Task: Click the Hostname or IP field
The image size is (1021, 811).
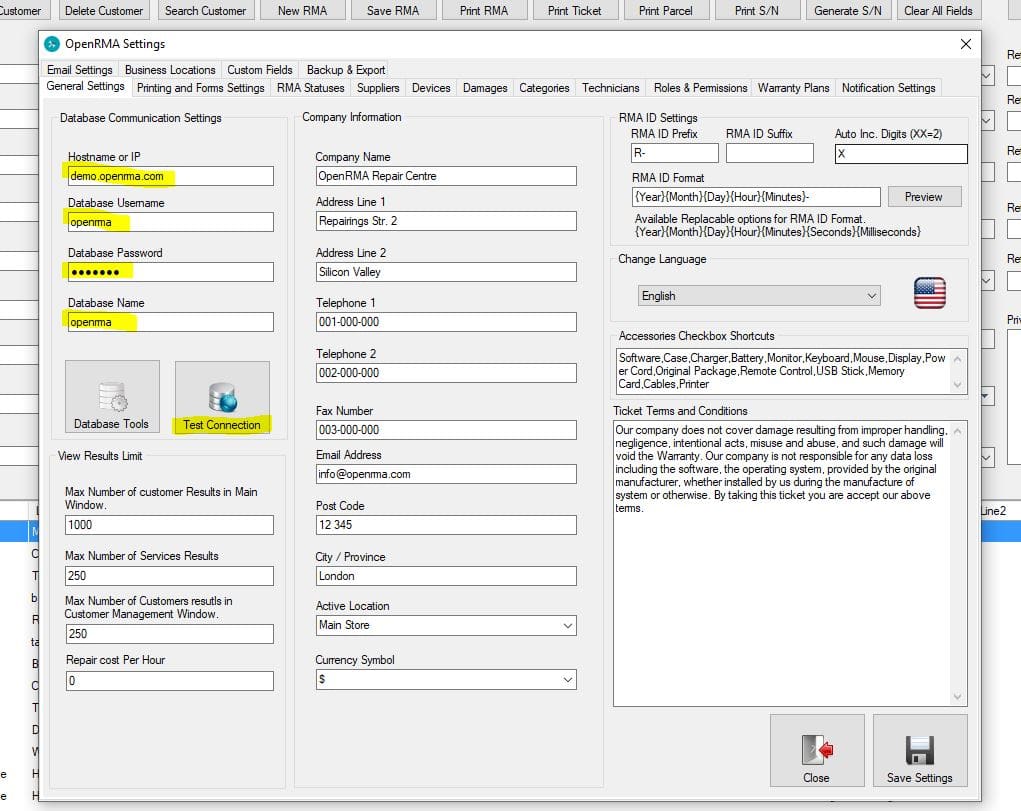Action: coord(171,176)
